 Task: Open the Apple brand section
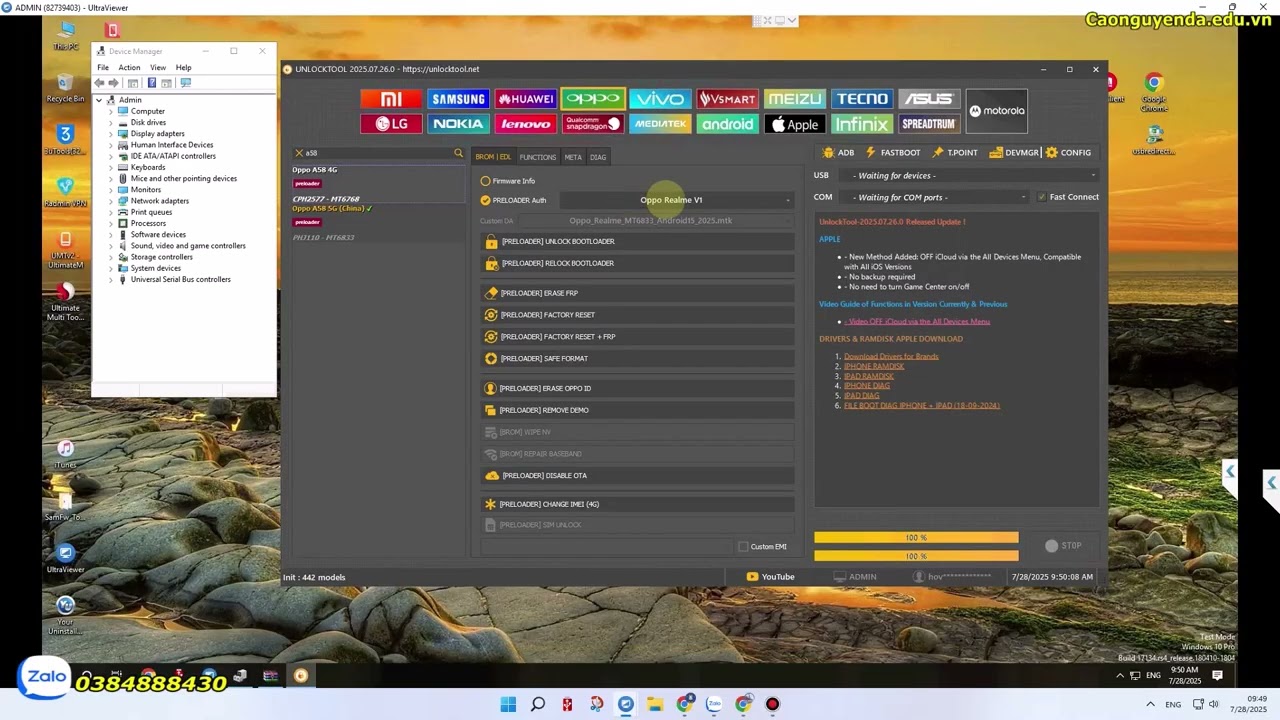pos(795,124)
